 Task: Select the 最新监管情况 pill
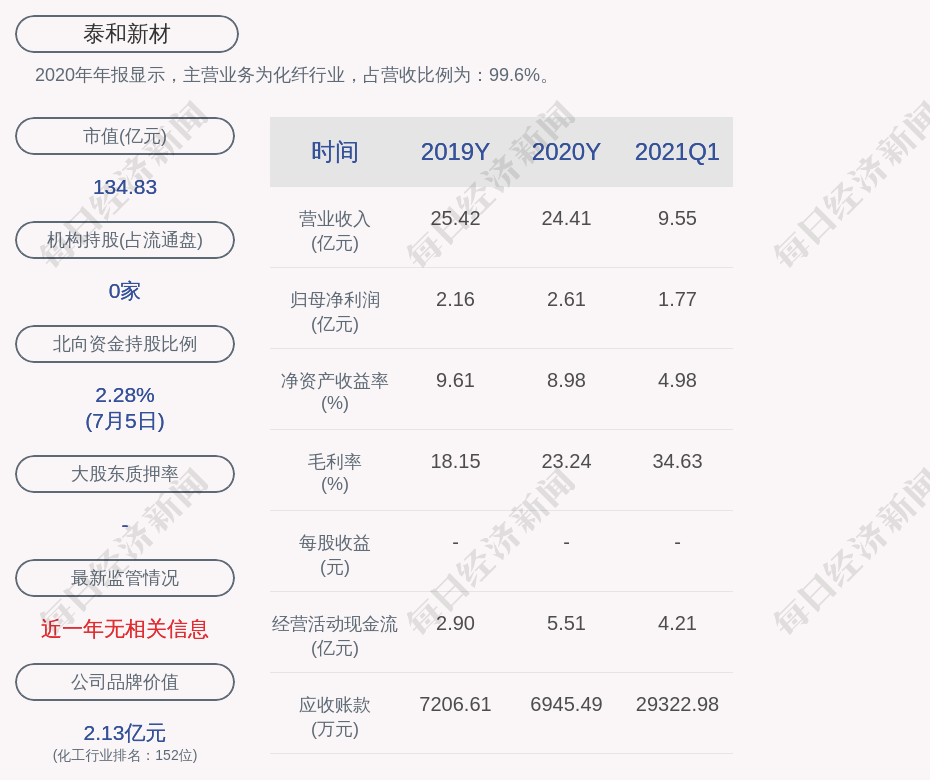pos(125,578)
